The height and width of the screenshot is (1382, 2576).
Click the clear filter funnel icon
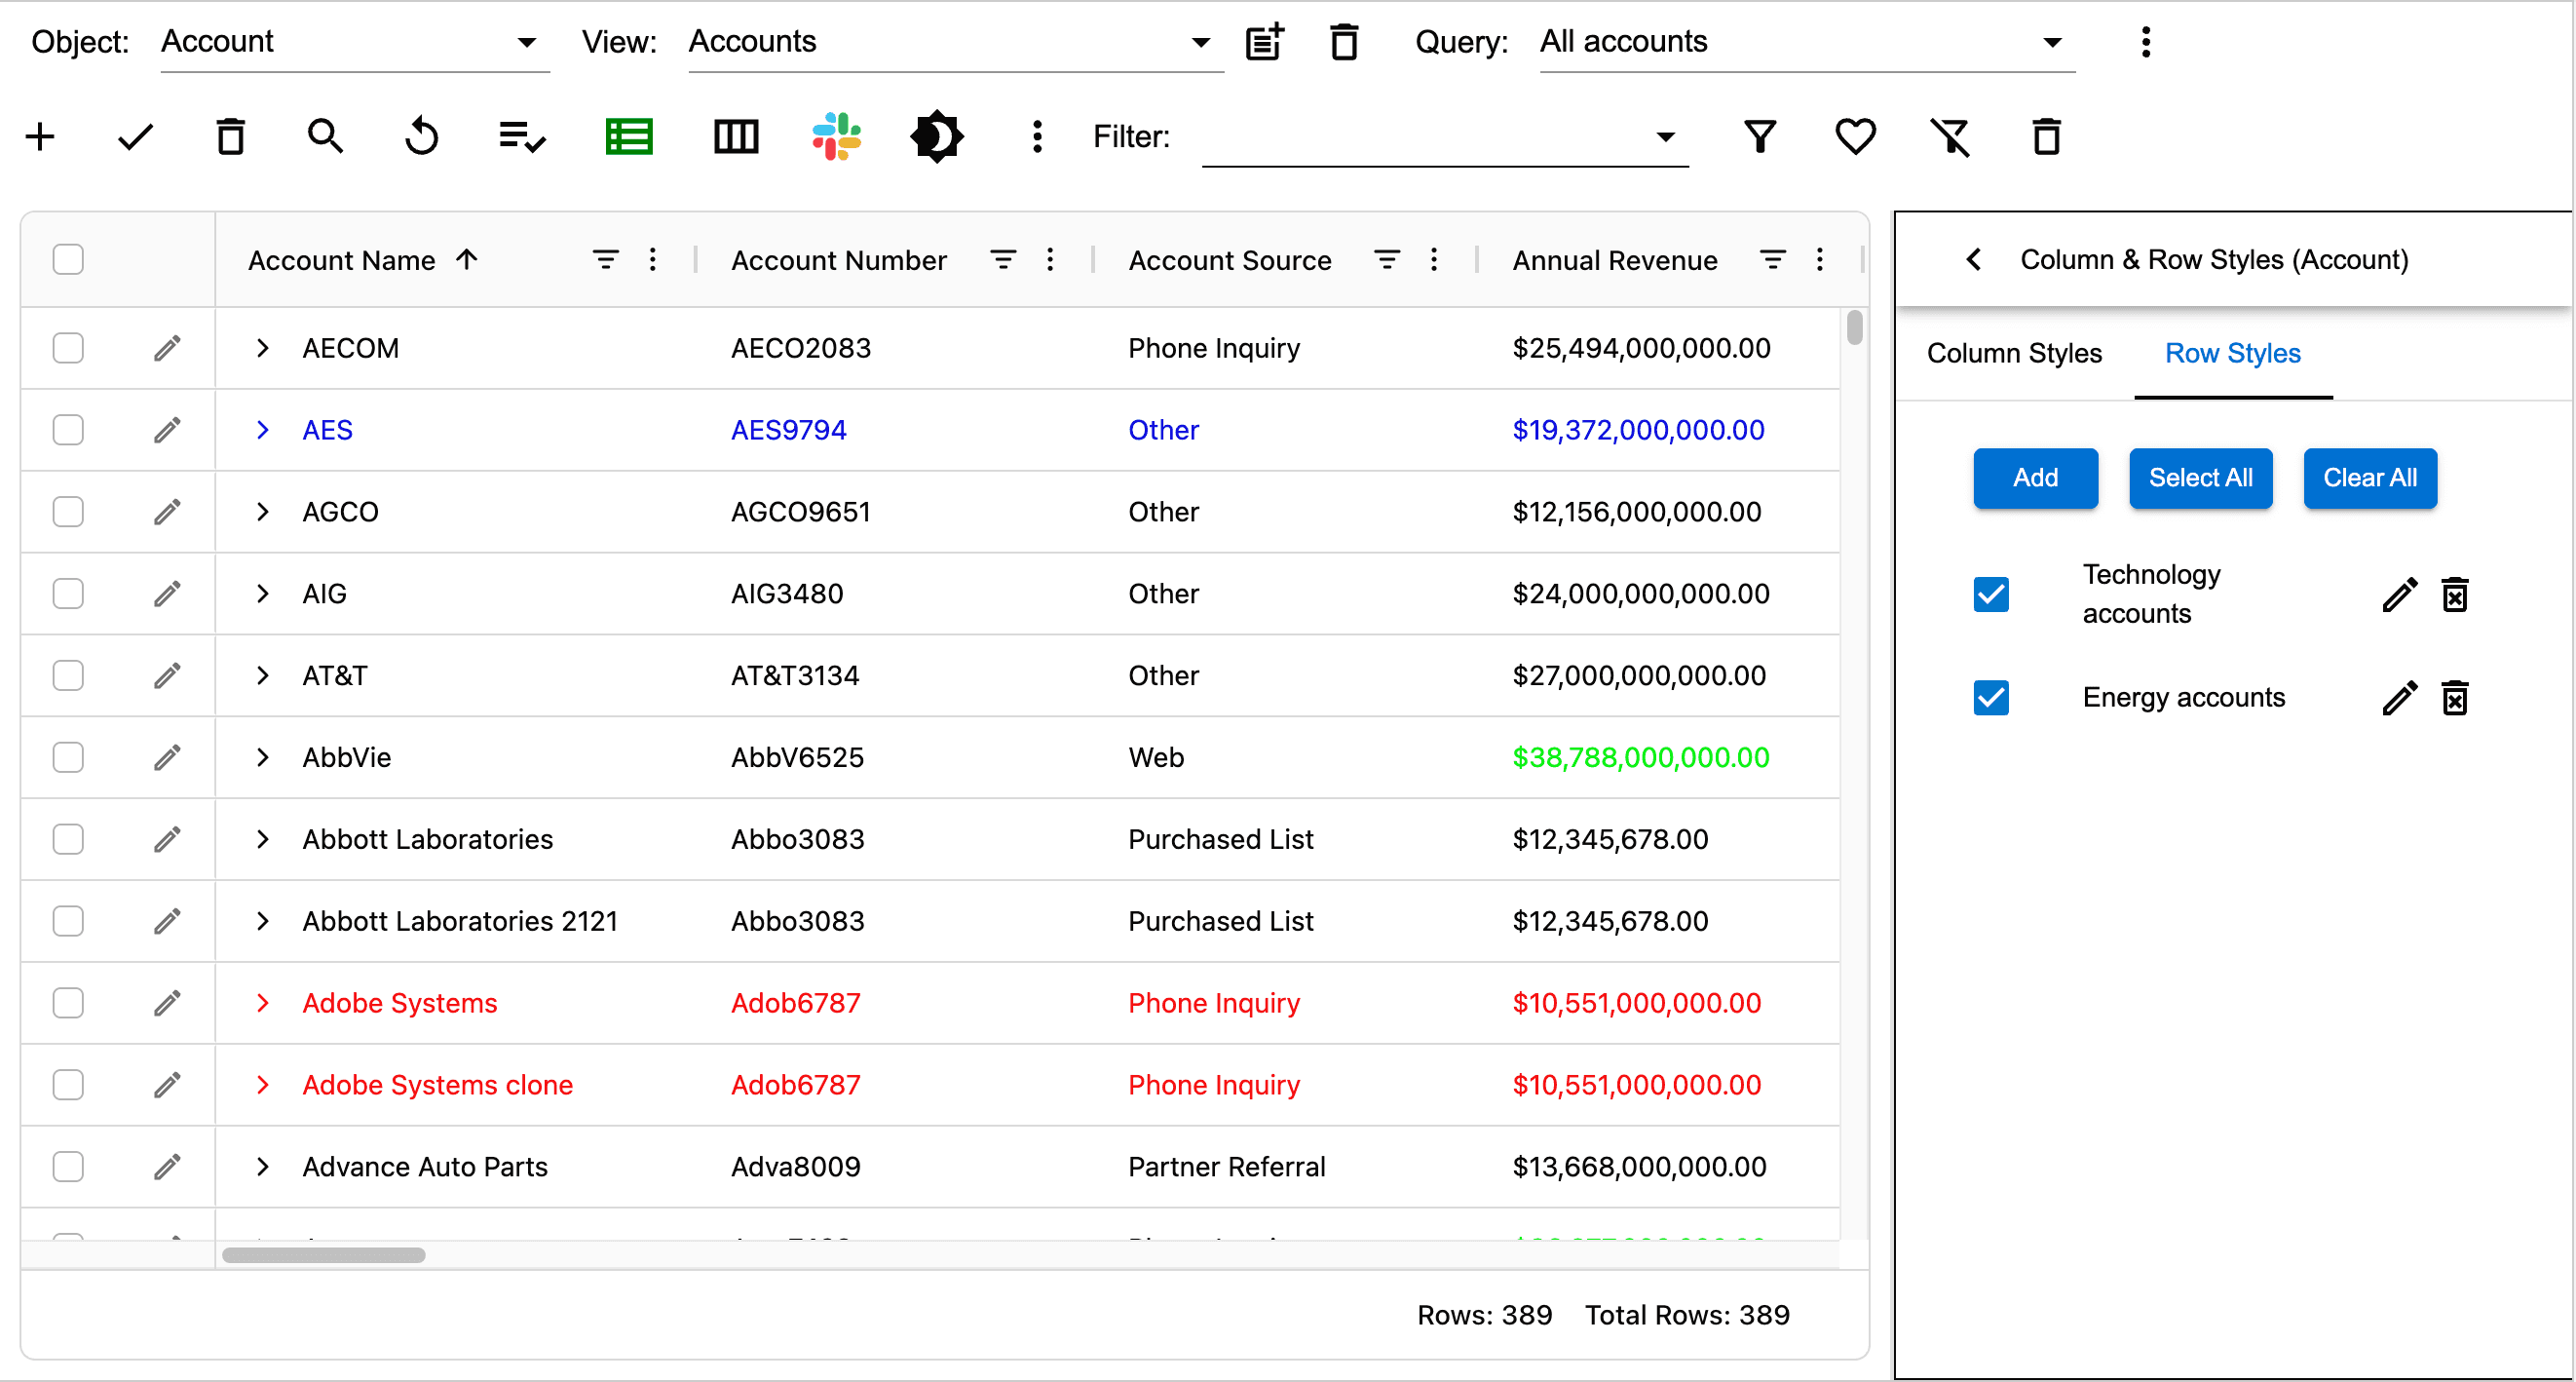point(1949,136)
